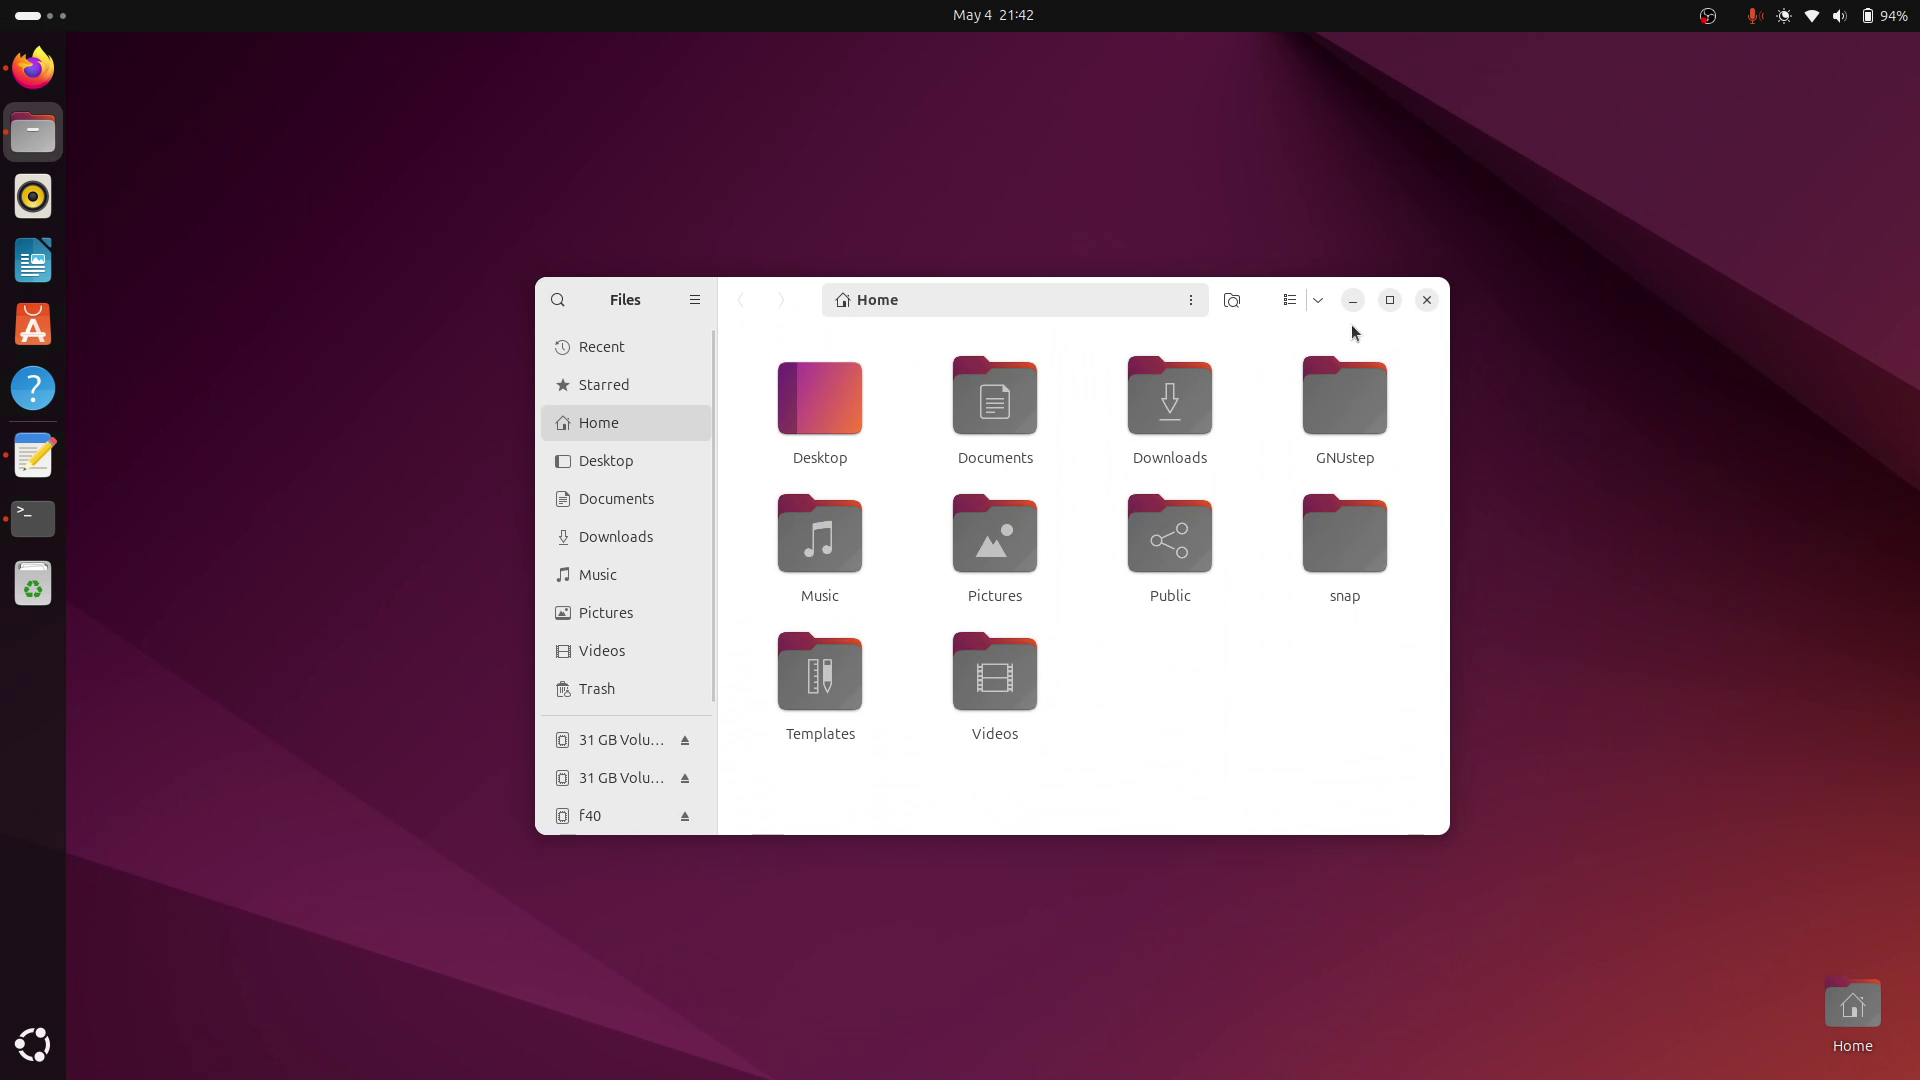Open Trash from the dock
Viewport: 1920px width, 1080px height.
pos(33,583)
